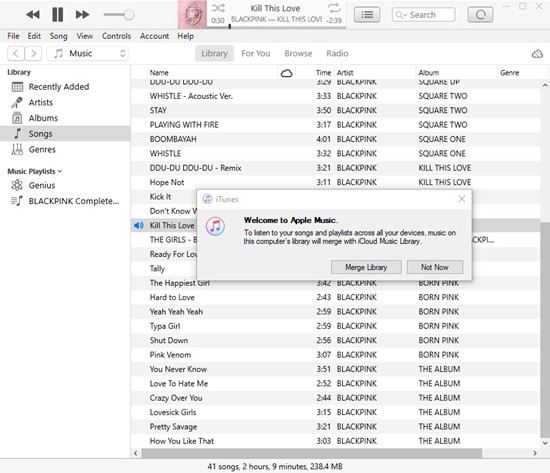Adjust the volume slider knob
The image size is (550, 473).
tap(129, 15)
